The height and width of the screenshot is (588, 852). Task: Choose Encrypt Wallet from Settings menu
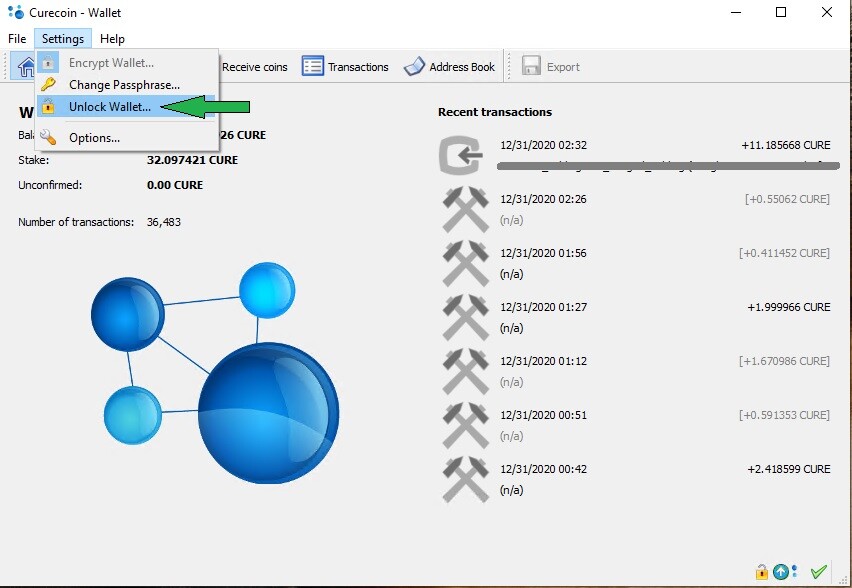coord(127,63)
